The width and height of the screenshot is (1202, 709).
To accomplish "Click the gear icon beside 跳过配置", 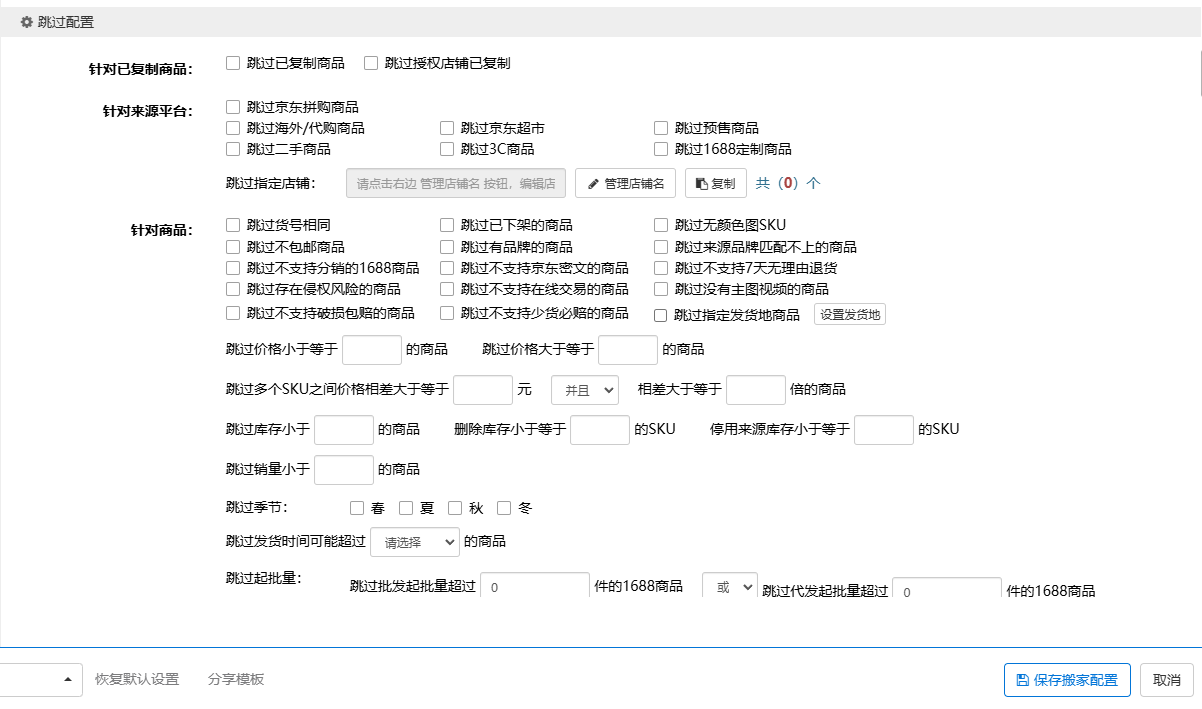I will pos(27,22).
